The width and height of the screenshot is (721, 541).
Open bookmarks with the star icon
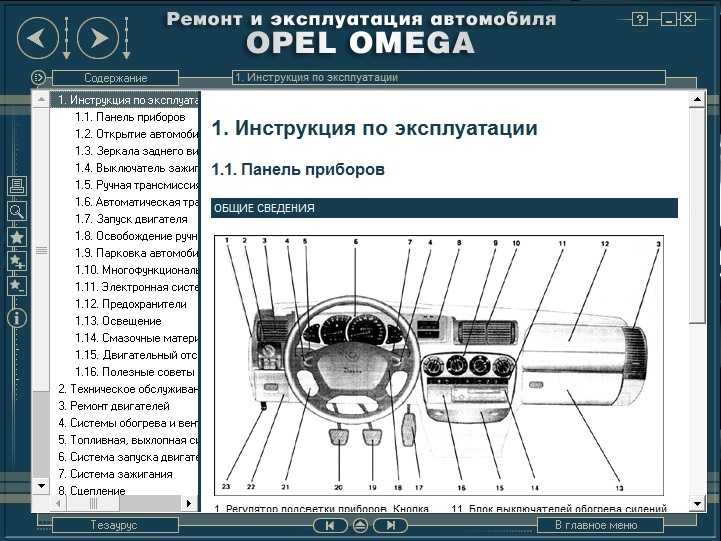tap(17, 237)
